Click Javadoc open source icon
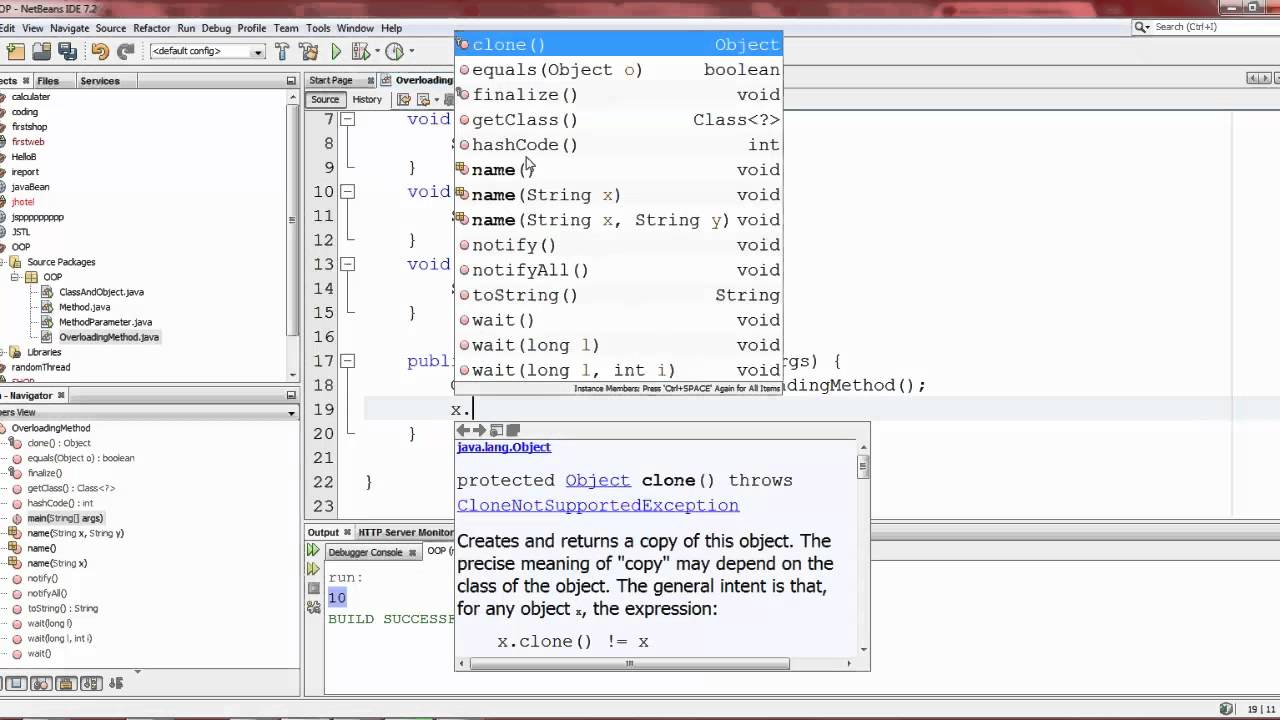The width and height of the screenshot is (1280, 720). coord(513,430)
